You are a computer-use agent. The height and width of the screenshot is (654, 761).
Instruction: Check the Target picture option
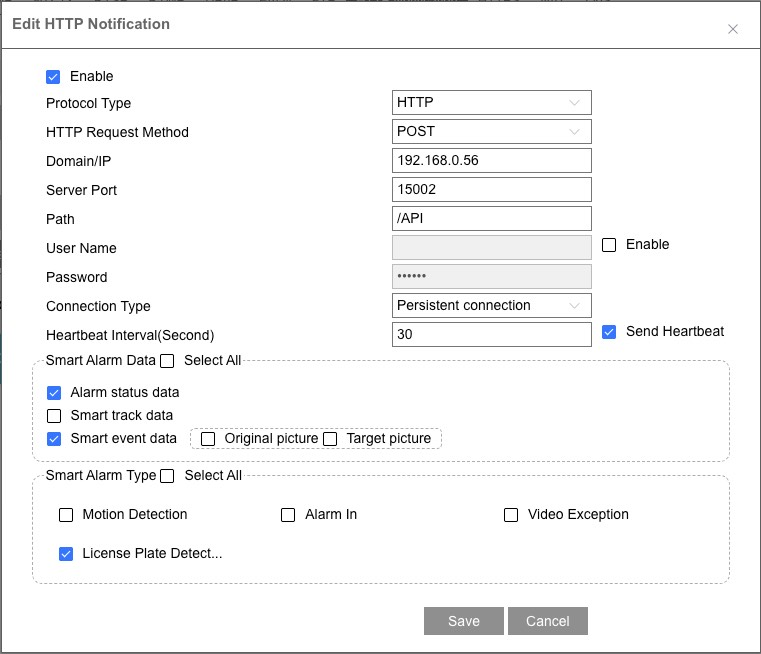click(330, 439)
